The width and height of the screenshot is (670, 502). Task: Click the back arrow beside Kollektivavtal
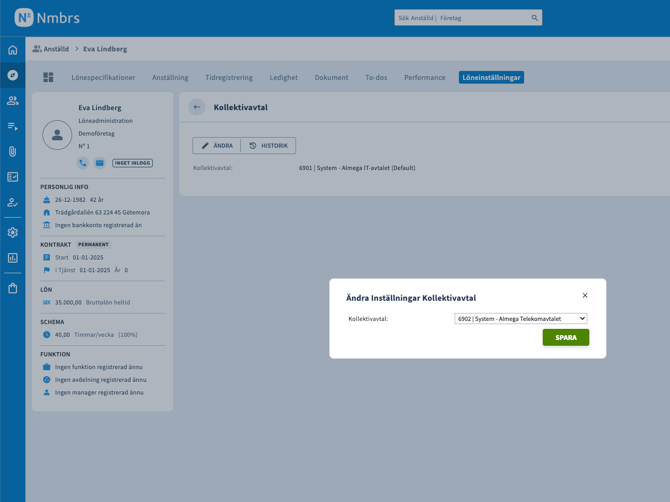pyautogui.click(x=197, y=107)
